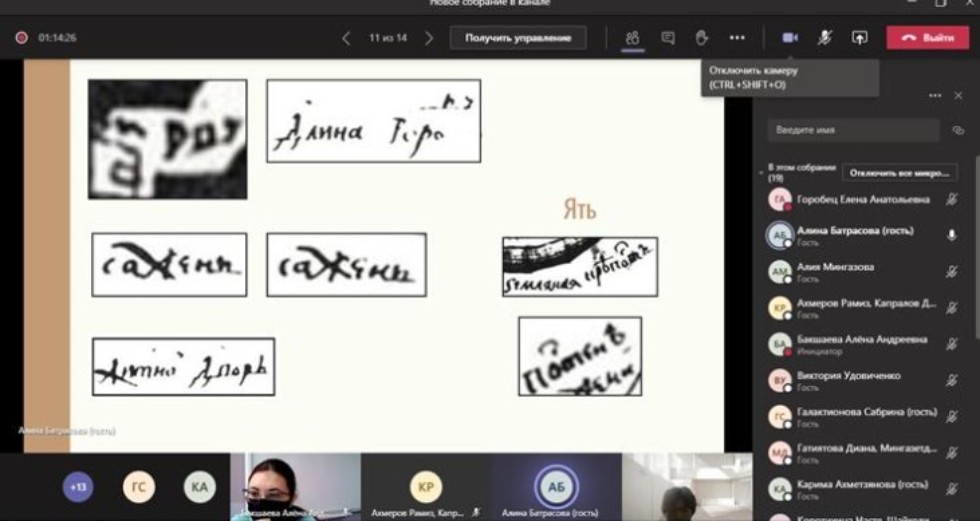
Task: Turn off the camera
Action: click(790, 38)
